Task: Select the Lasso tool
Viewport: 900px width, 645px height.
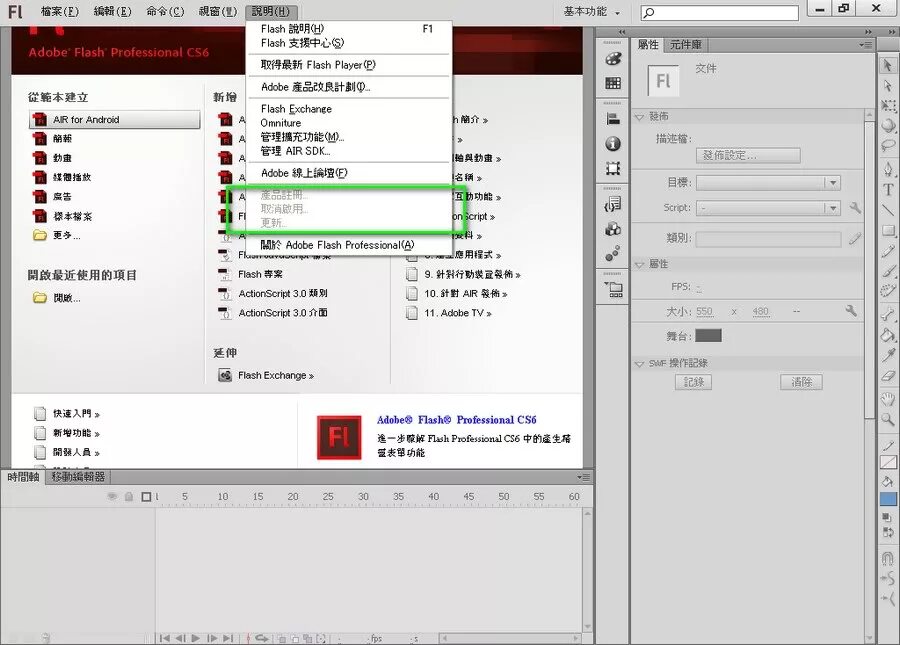Action: [888, 145]
